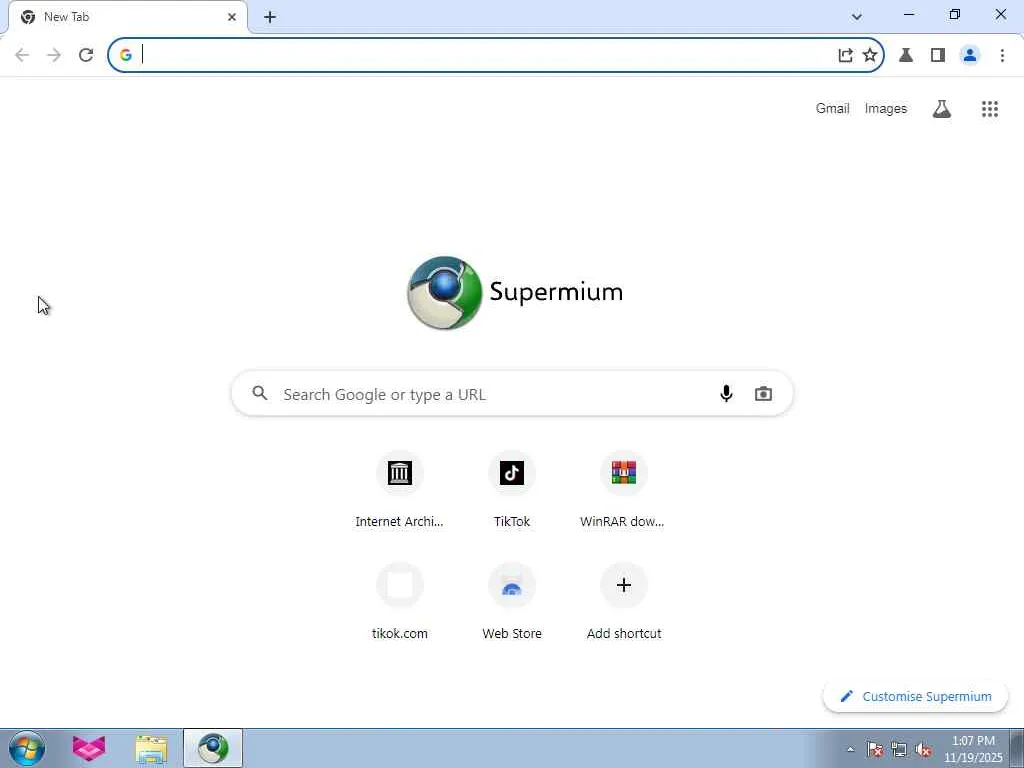The height and width of the screenshot is (768, 1024).
Task: Close the New Tab tab
Action: point(232,17)
